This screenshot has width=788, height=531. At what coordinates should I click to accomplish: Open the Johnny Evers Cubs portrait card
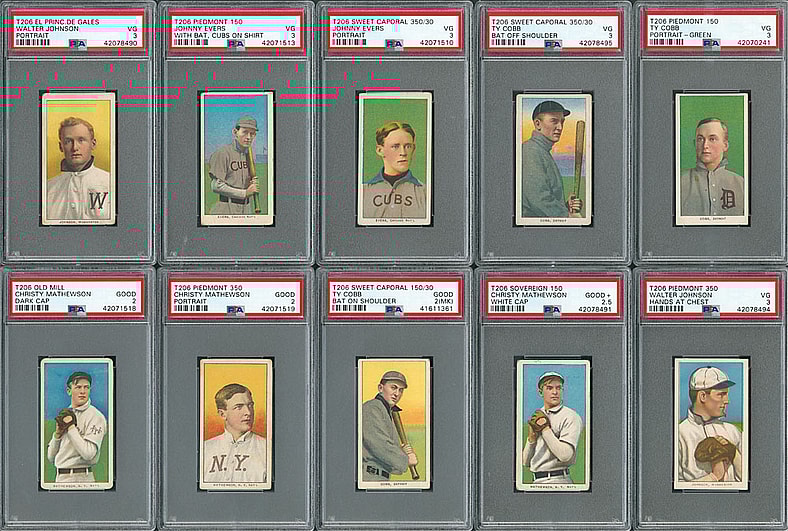pos(394,159)
